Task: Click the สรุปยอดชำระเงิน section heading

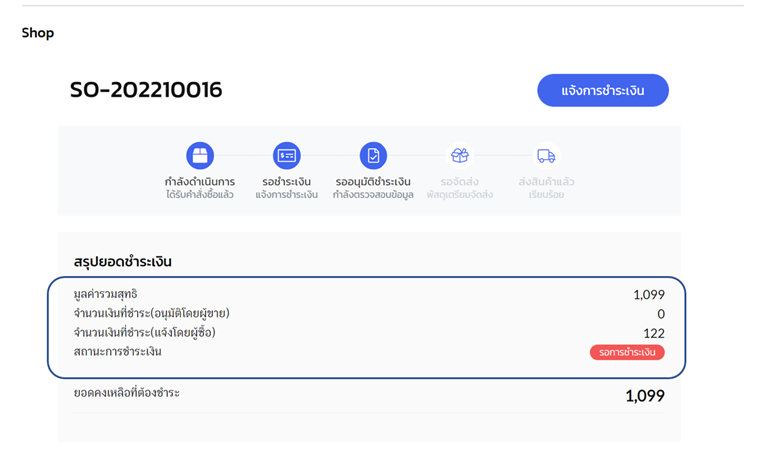Action: [123, 262]
